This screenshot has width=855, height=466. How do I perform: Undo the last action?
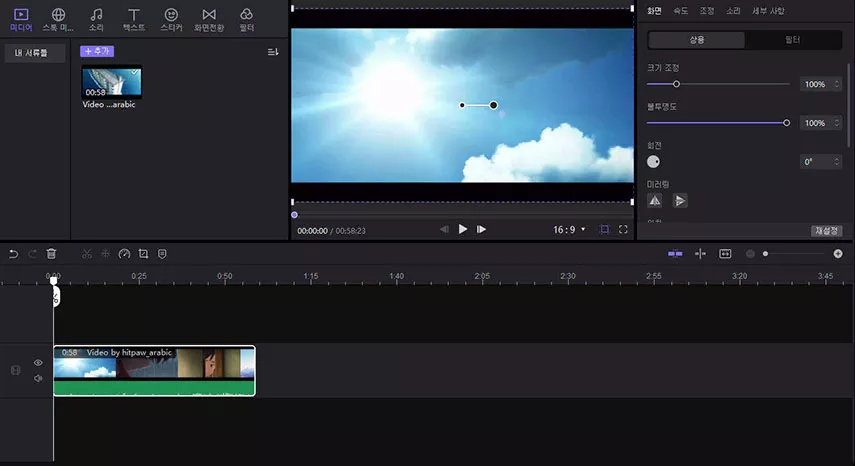point(14,254)
